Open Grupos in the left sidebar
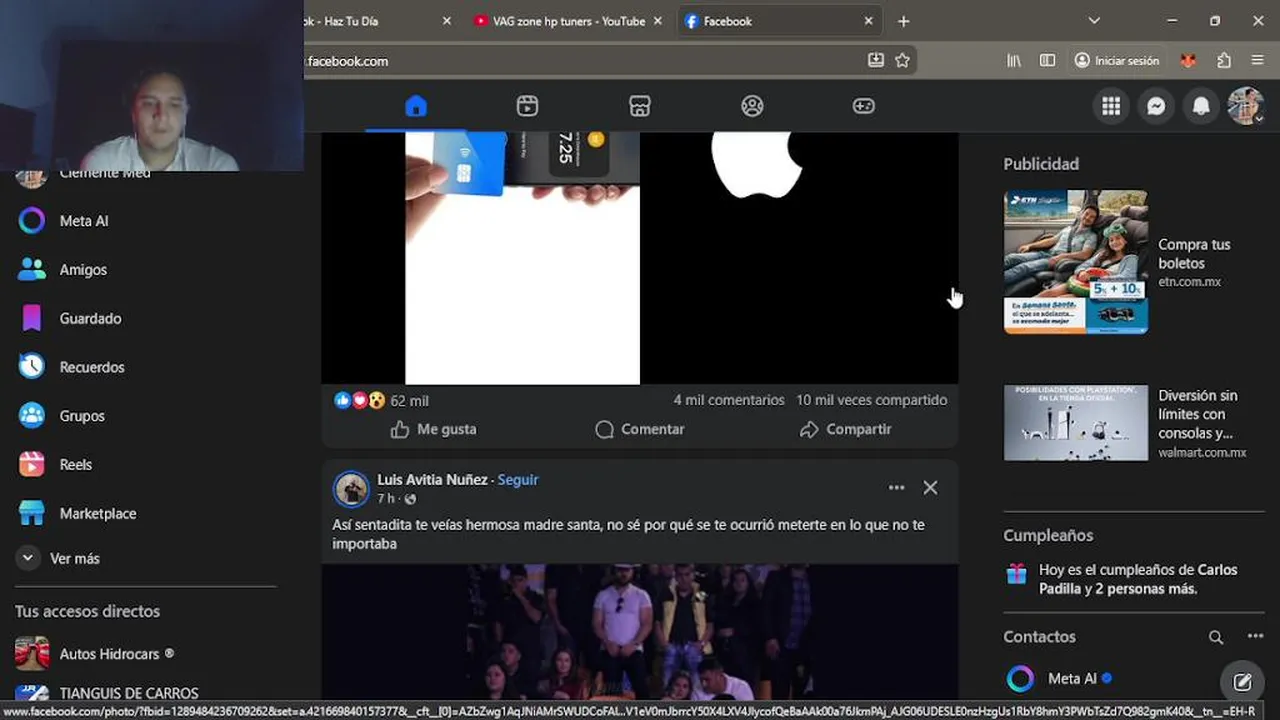Image resolution: width=1280 pixels, height=720 pixels. tap(148, 416)
